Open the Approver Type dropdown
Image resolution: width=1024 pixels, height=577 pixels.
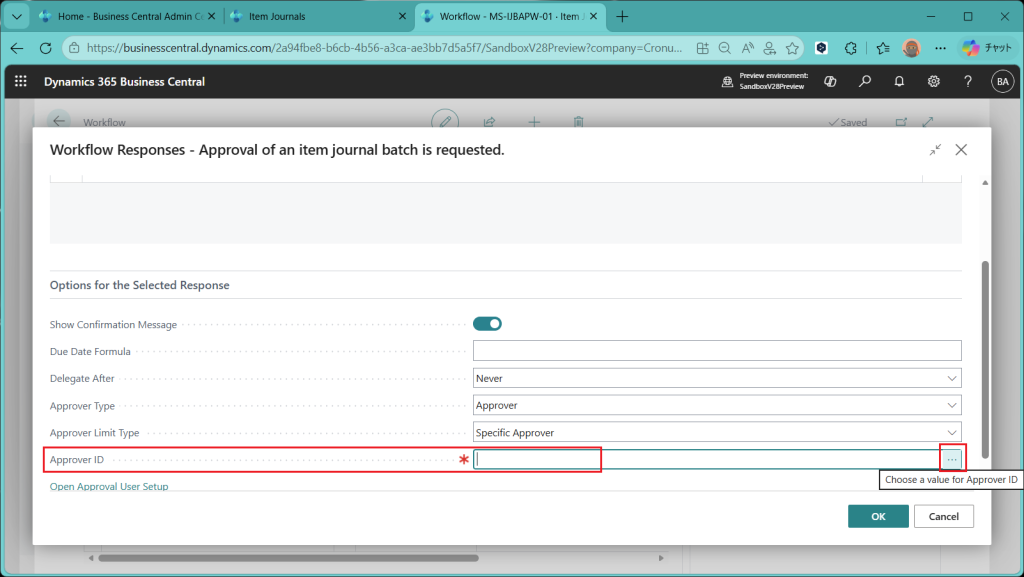point(716,406)
